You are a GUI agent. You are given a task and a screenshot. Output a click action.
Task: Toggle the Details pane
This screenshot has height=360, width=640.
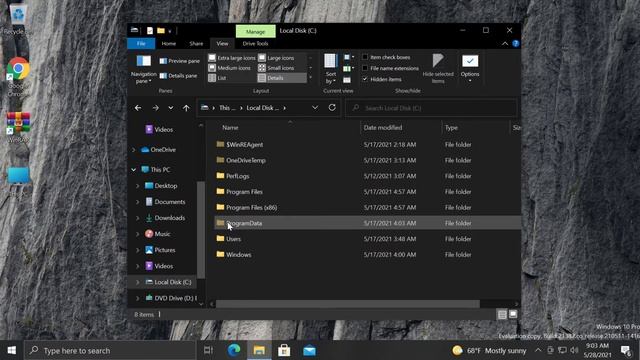click(x=178, y=76)
